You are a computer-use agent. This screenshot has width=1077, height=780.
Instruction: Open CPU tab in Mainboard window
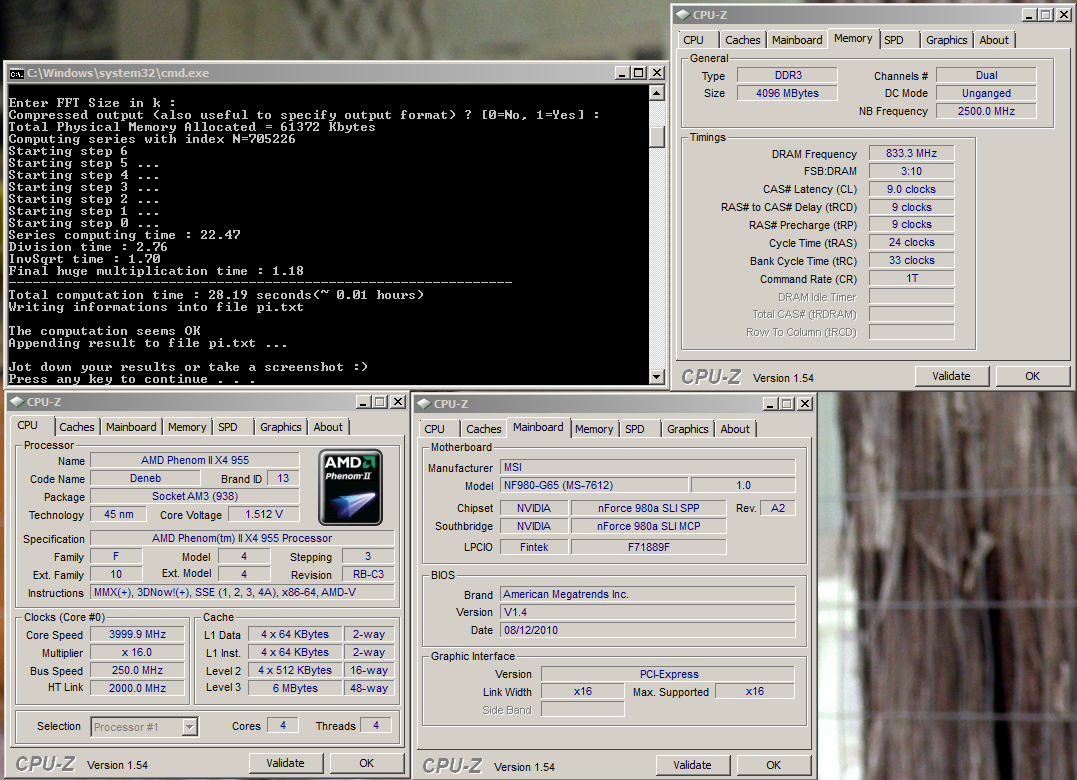tap(434, 429)
